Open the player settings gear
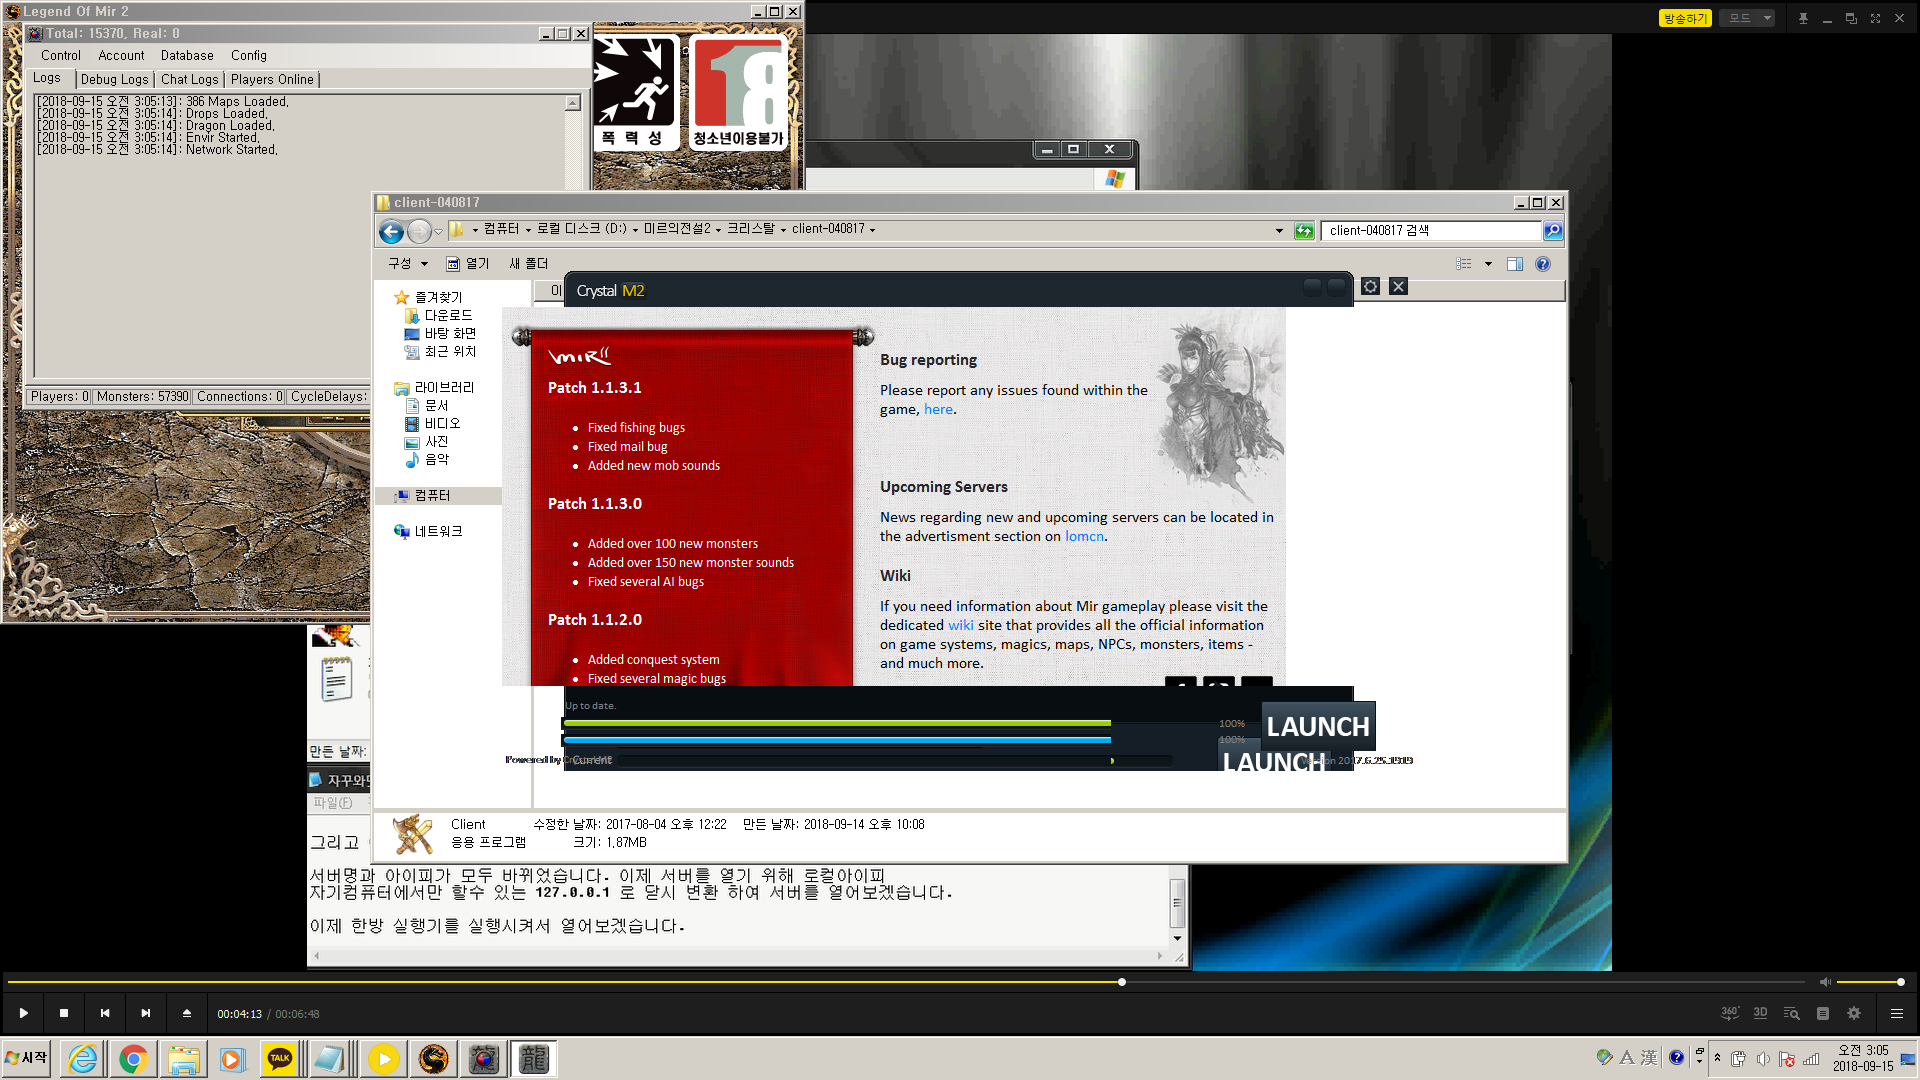1920x1080 pixels. (x=1854, y=1013)
